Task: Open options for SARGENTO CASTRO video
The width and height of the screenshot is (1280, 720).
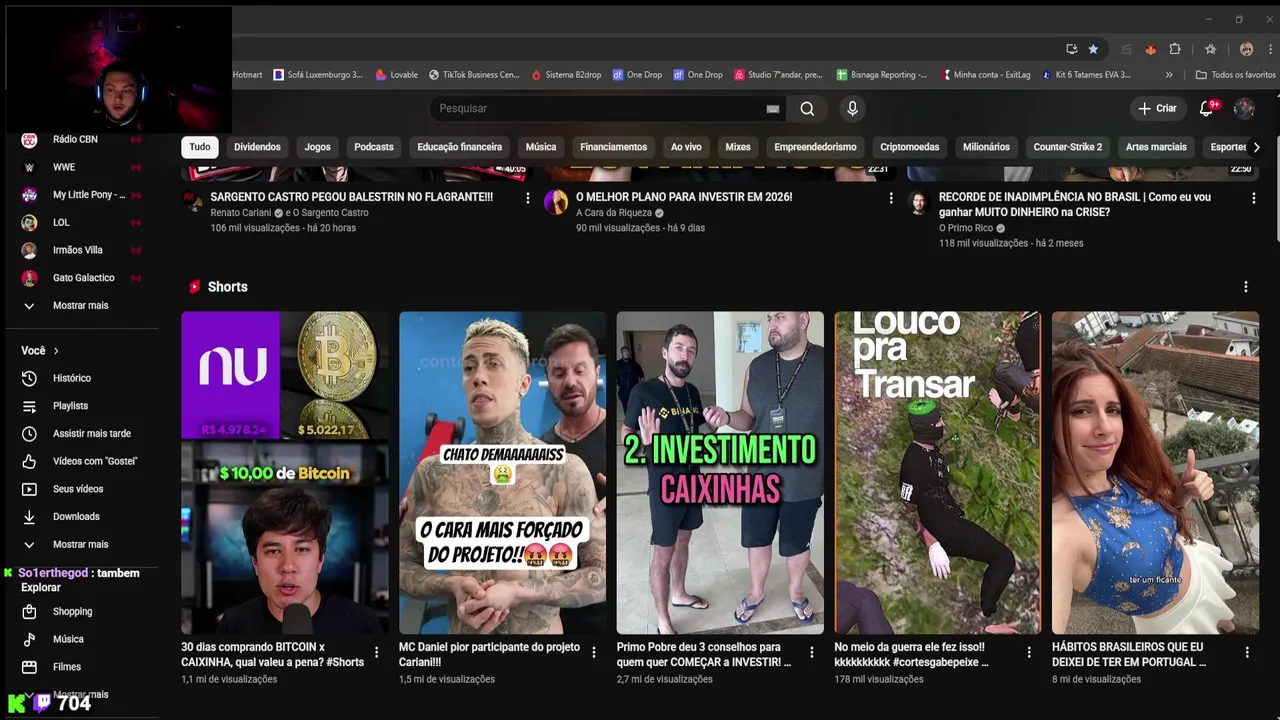Action: (x=528, y=198)
